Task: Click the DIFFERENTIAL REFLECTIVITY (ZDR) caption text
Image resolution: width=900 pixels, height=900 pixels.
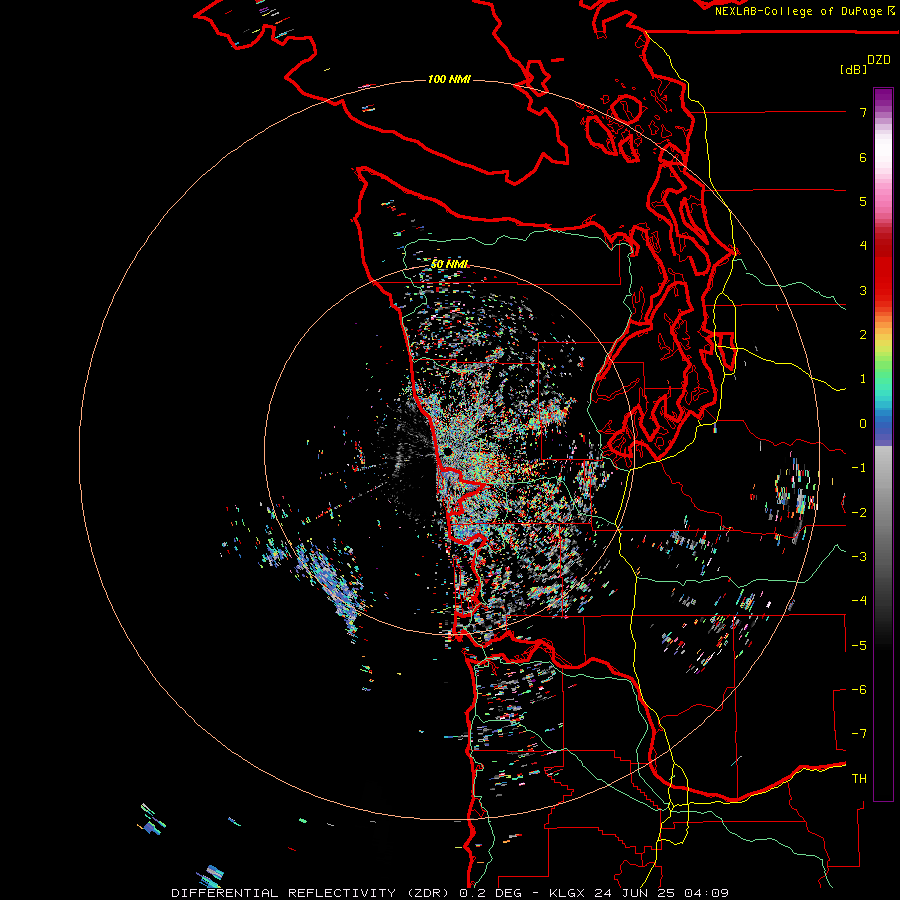Action: pyautogui.click(x=312, y=893)
